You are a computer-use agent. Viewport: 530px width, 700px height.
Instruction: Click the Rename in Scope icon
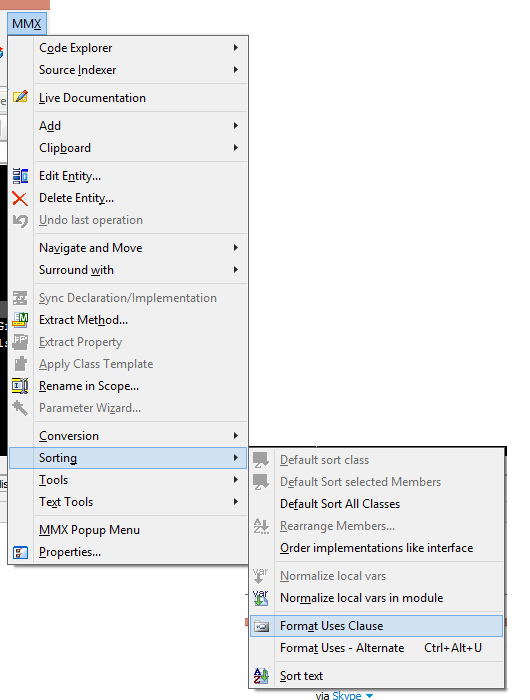pos(20,386)
